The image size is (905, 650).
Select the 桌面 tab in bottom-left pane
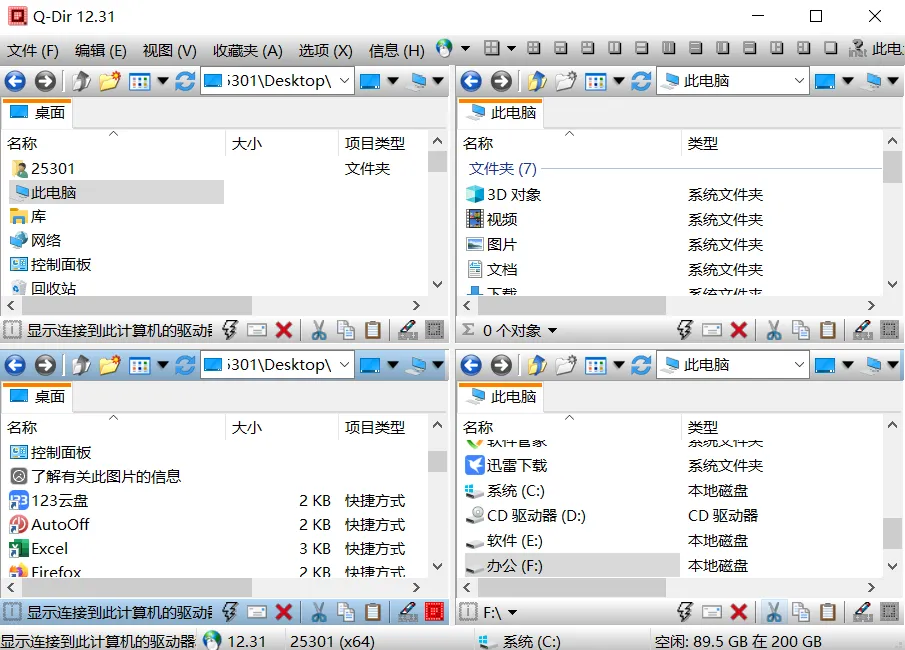coord(38,397)
